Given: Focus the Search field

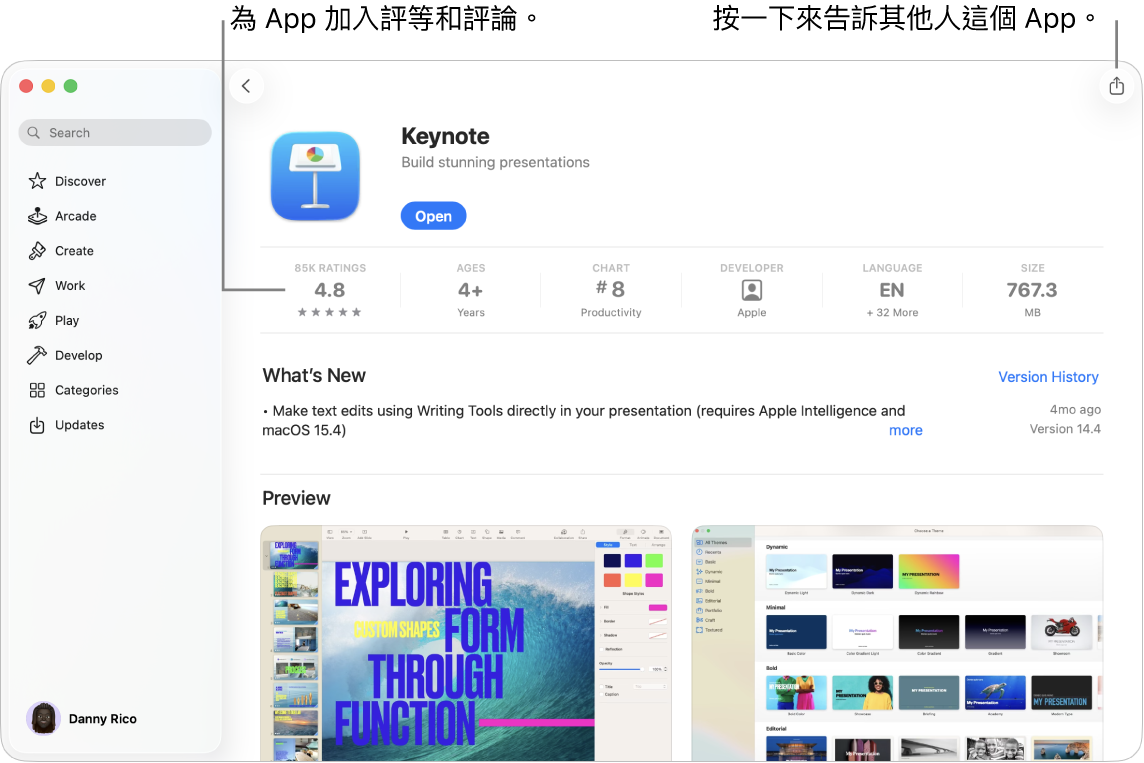Looking at the screenshot, I should (x=115, y=133).
